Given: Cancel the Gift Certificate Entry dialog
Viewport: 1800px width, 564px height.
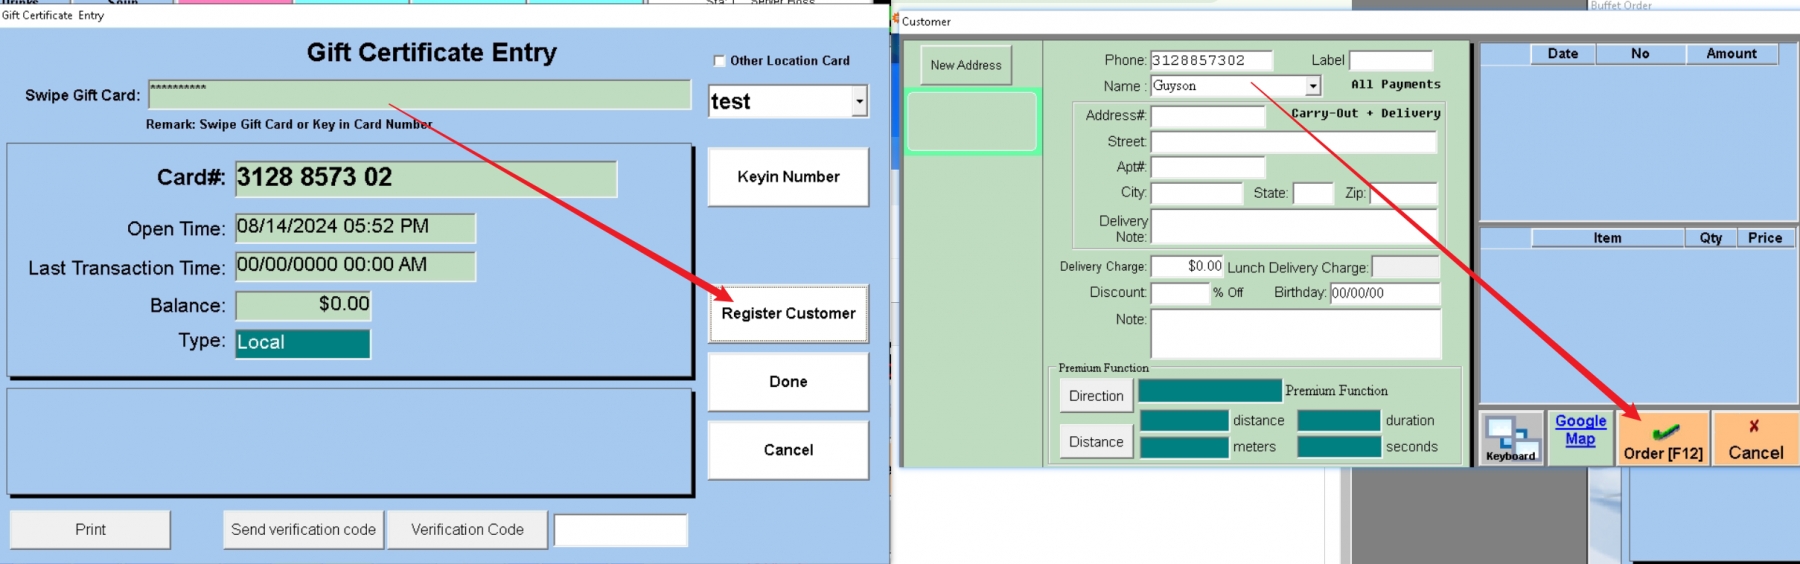Looking at the screenshot, I should click(788, 450).
